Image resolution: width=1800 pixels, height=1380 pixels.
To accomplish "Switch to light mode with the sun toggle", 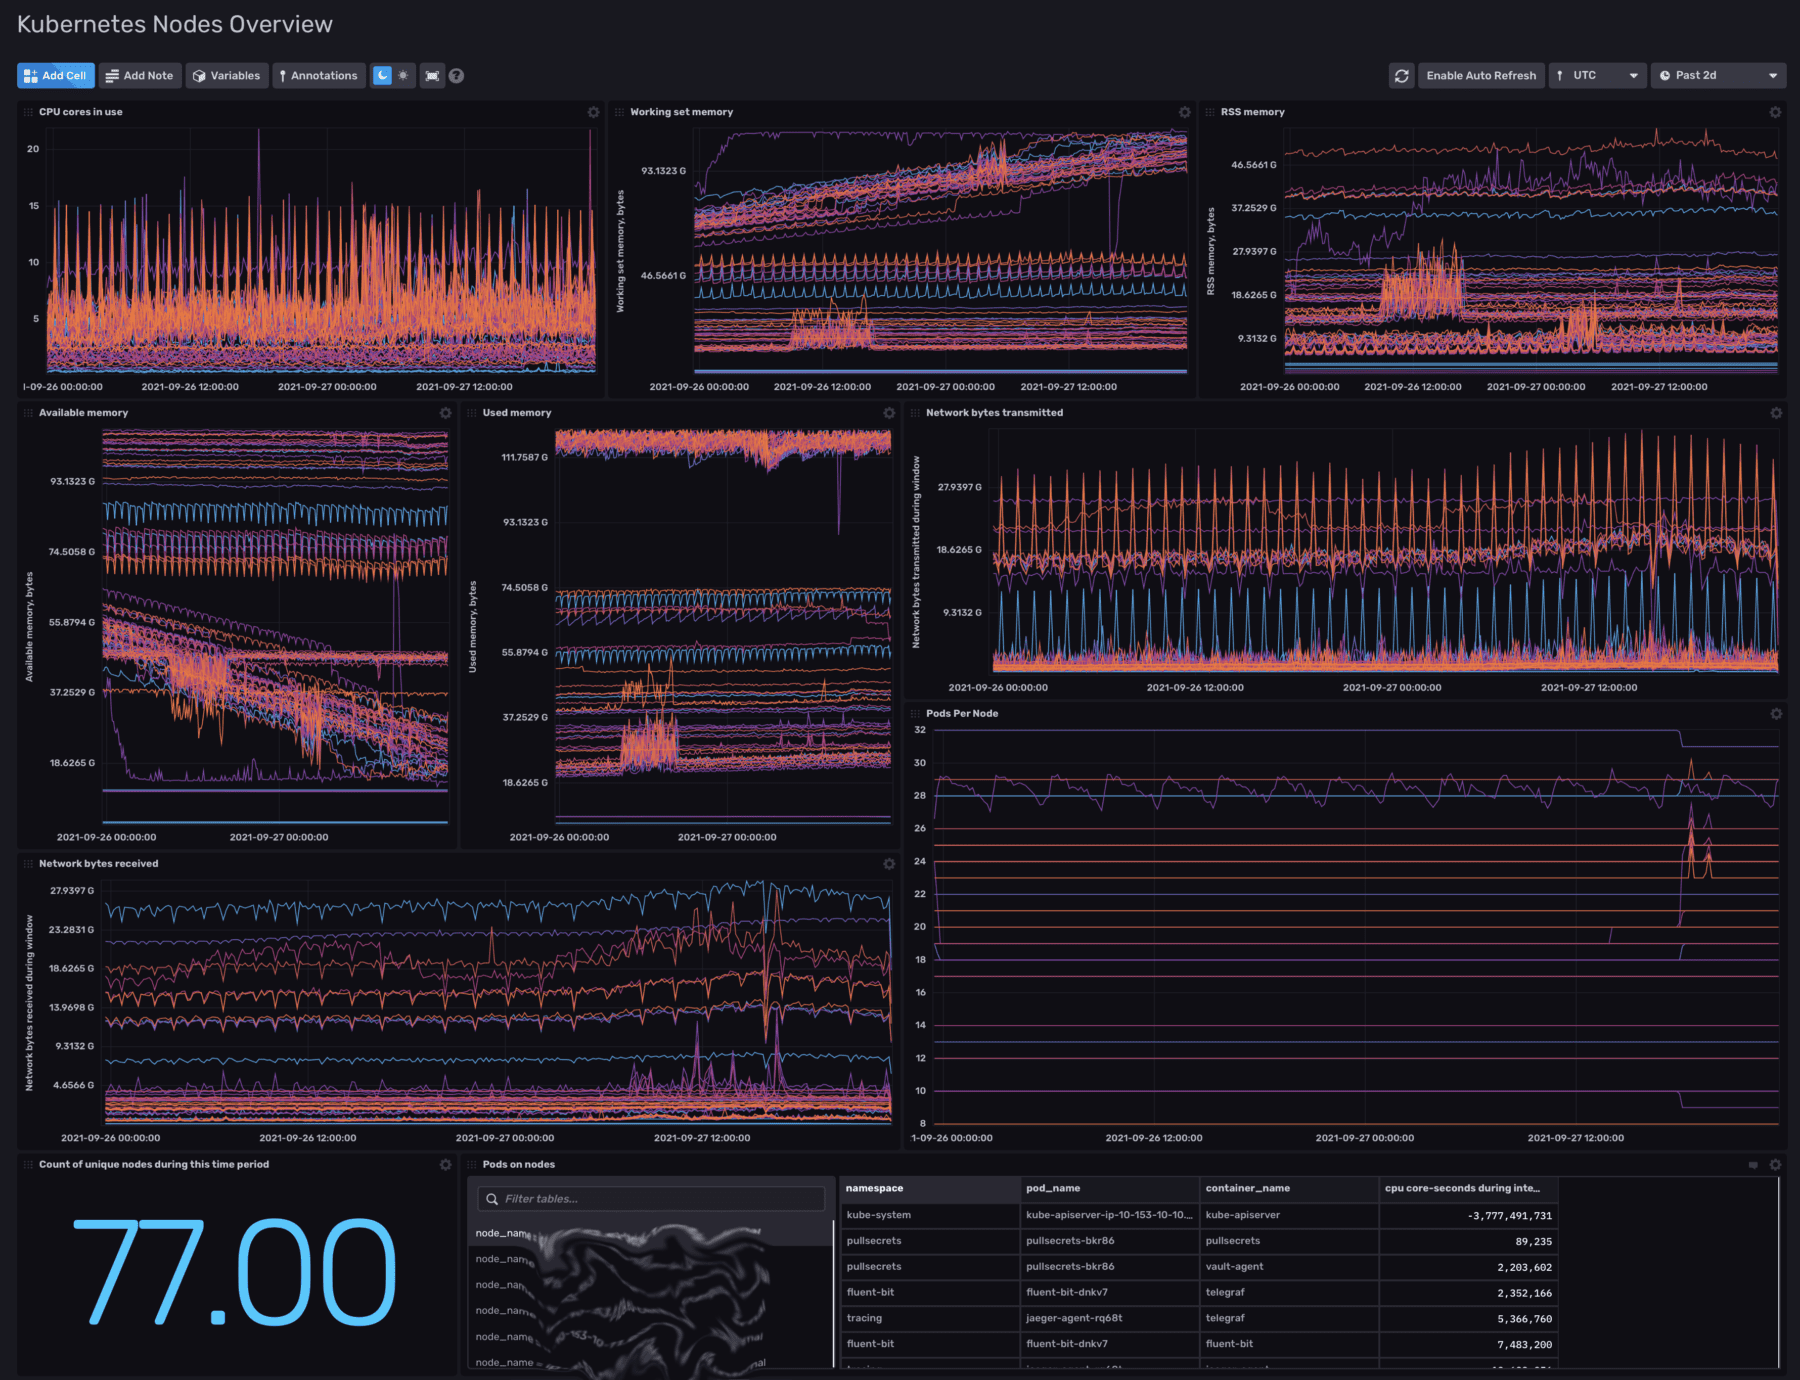I will click(x=403, y=75).
